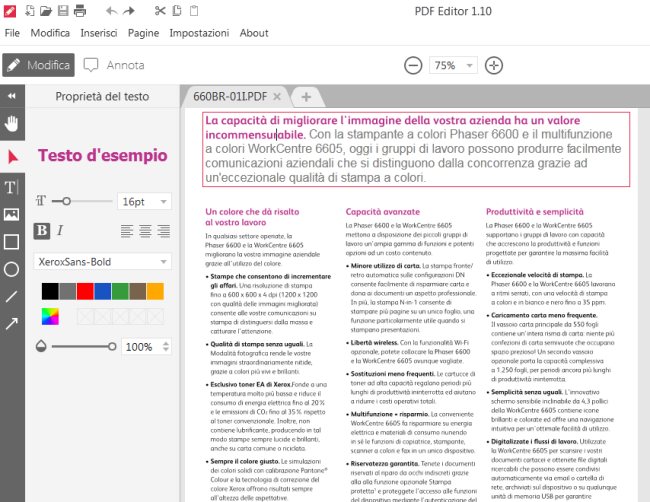Screen dimensions: 650x502
Task: Redo the last action
Action: click(129, 11)
